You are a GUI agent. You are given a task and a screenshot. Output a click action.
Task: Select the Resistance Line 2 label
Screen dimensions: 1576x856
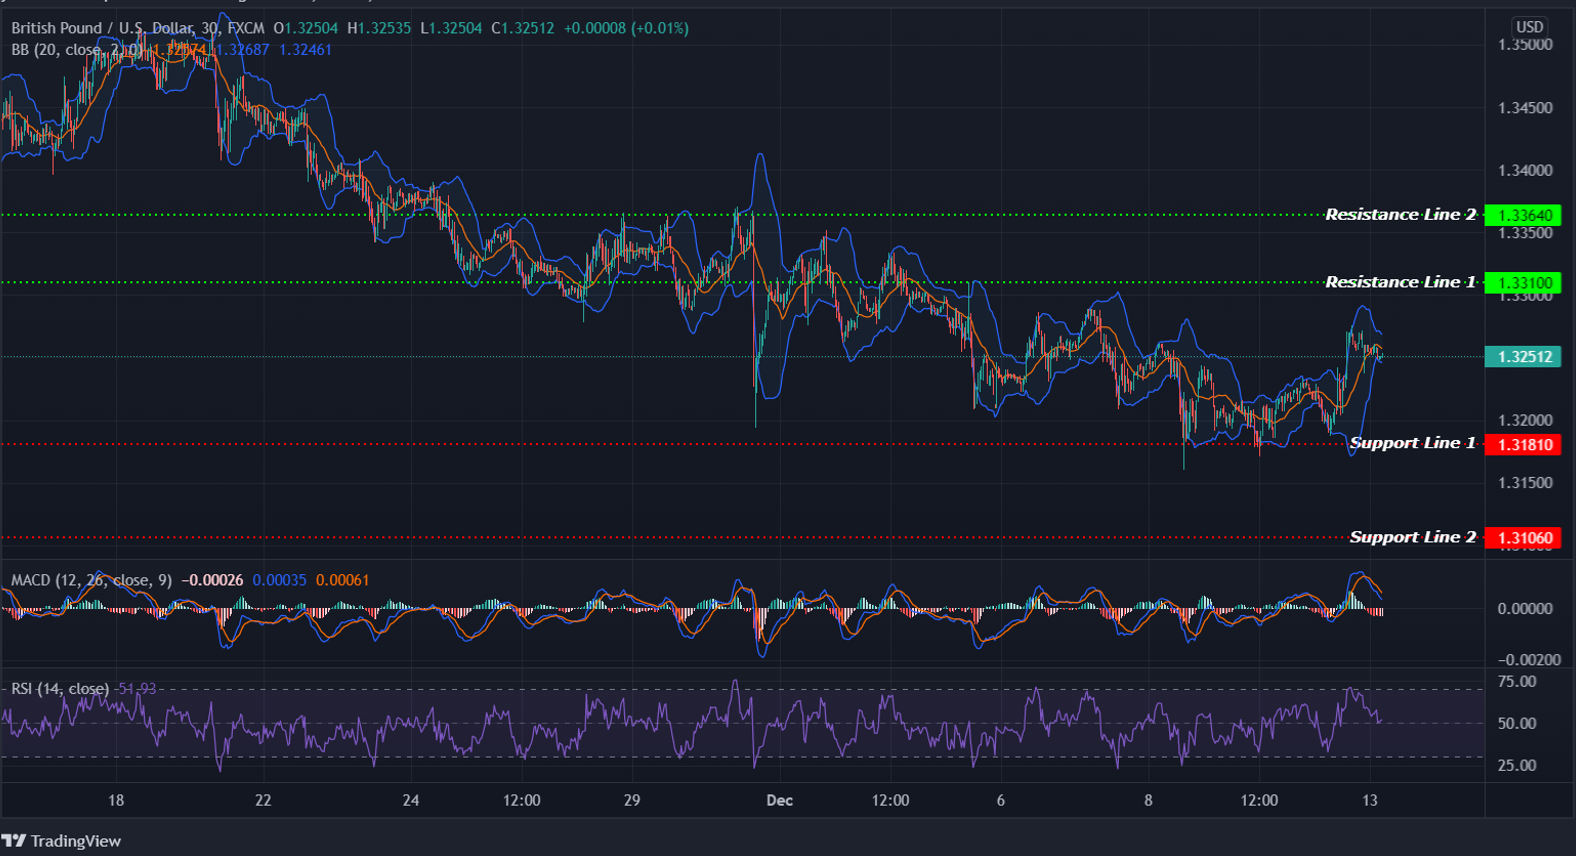(1400, 215)
